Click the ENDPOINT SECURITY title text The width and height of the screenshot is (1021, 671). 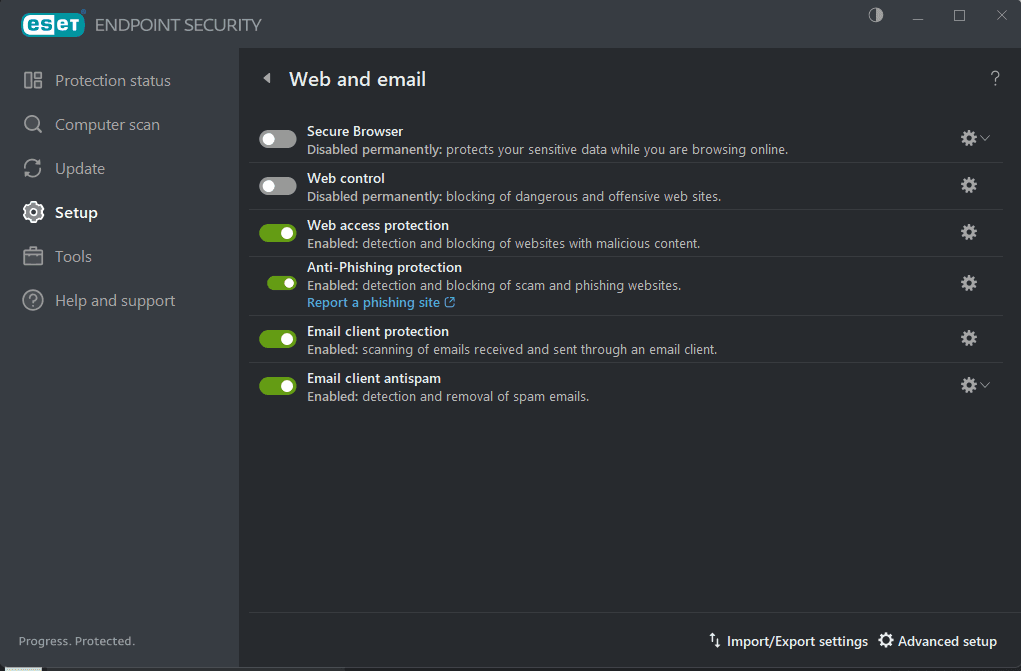point(178,25)
